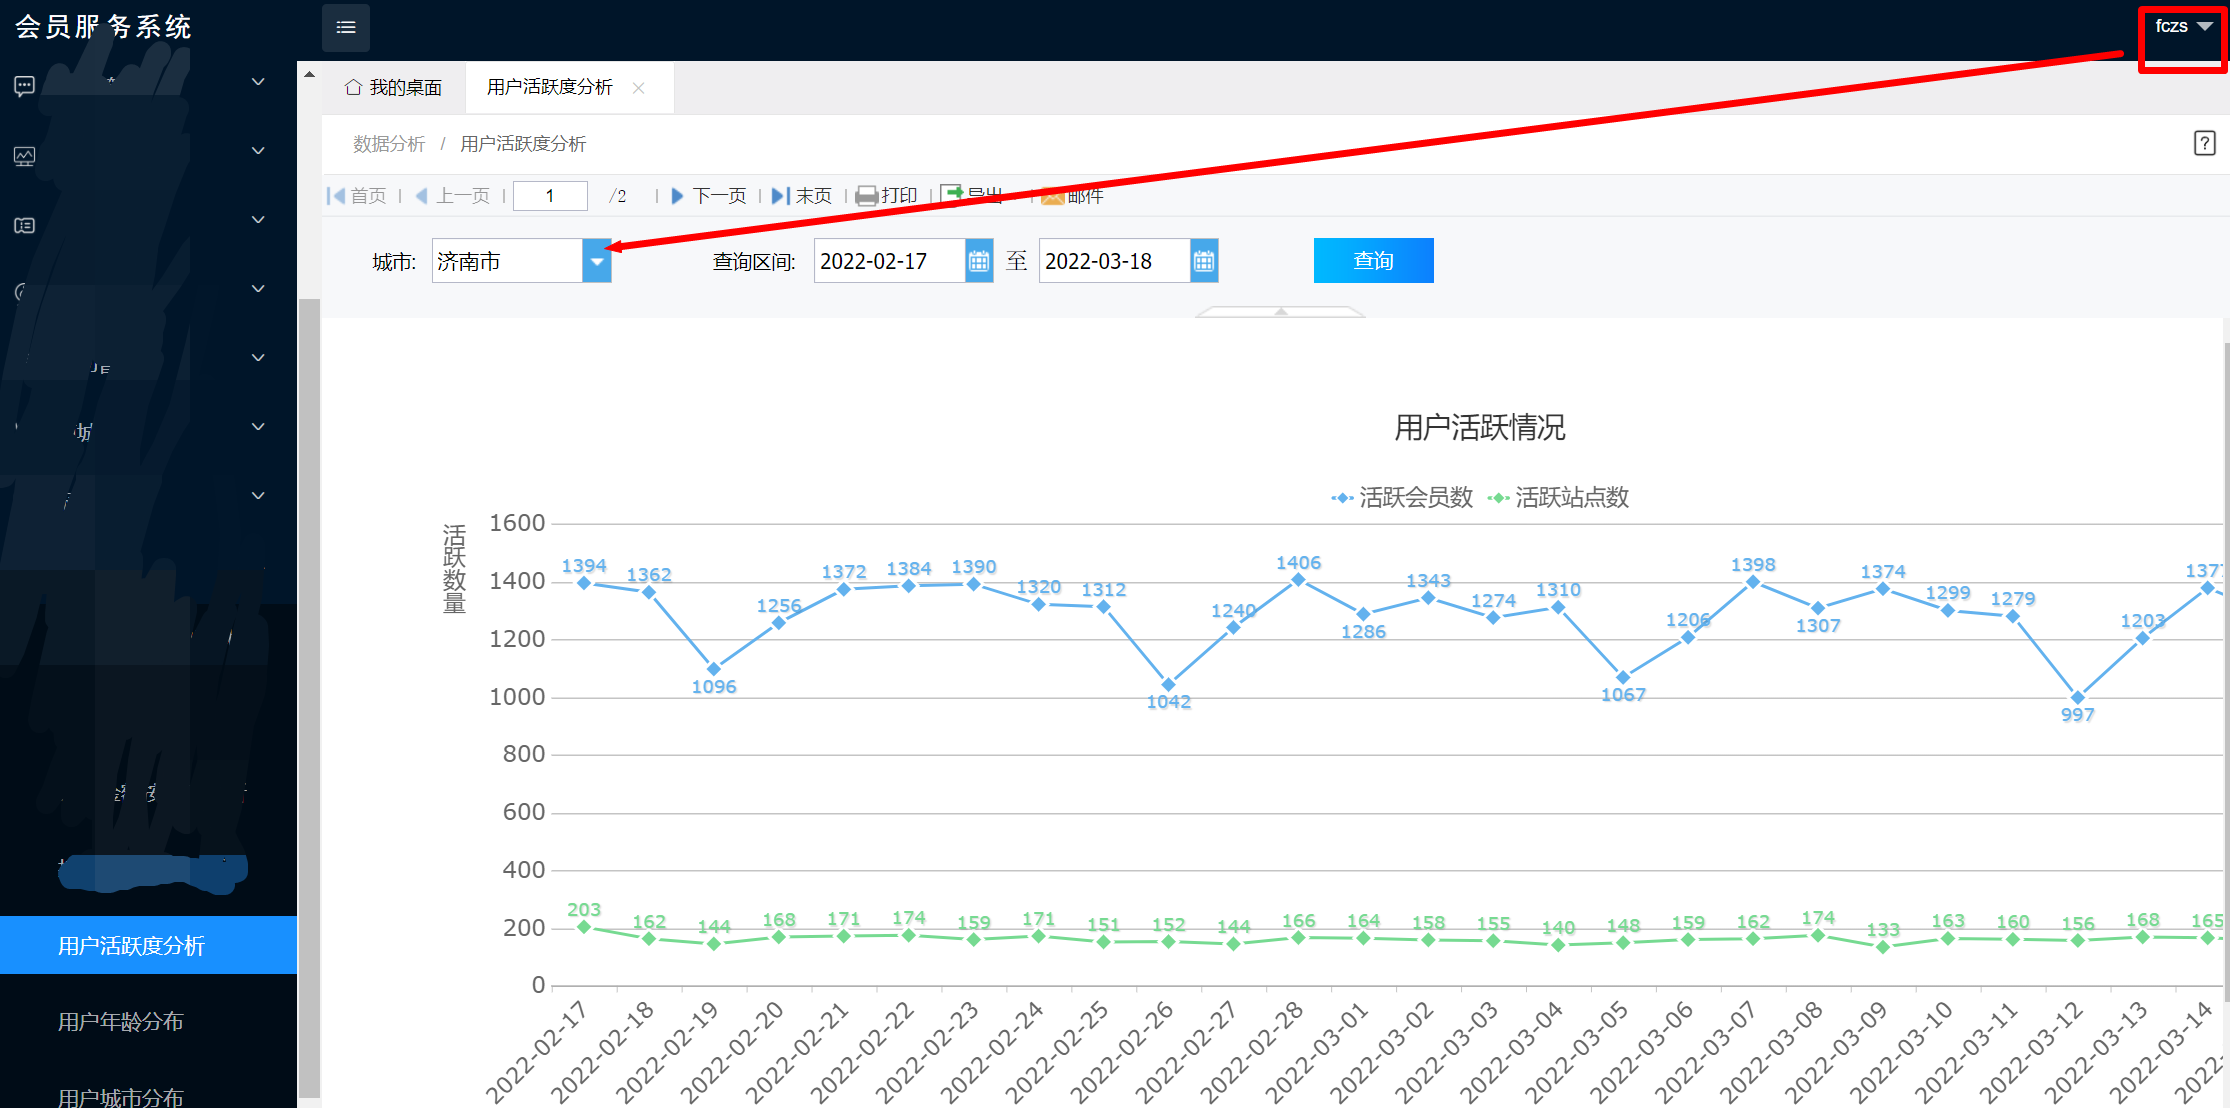Click the 济南市 city input box

507,261
